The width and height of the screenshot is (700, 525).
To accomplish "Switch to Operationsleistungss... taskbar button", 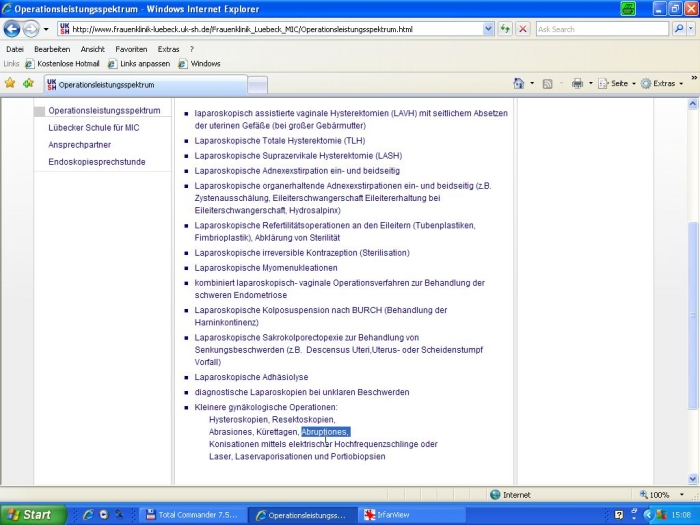I will (302, 515).
